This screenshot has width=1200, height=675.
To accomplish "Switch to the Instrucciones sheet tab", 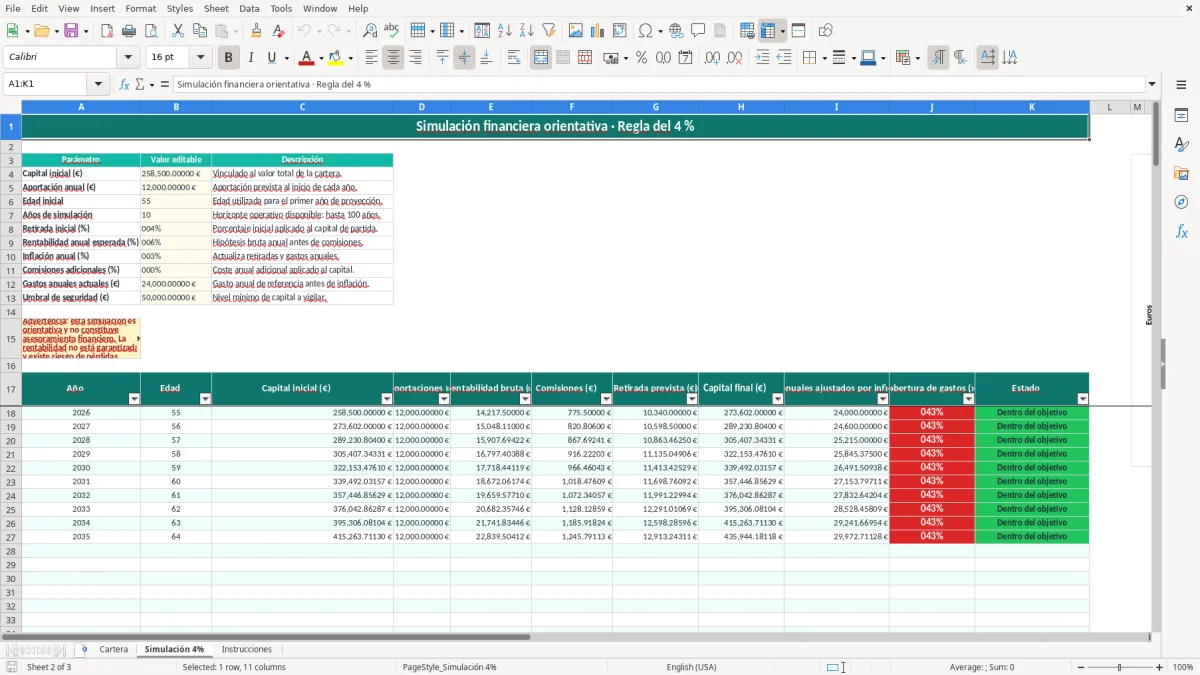I will [246, 650].
